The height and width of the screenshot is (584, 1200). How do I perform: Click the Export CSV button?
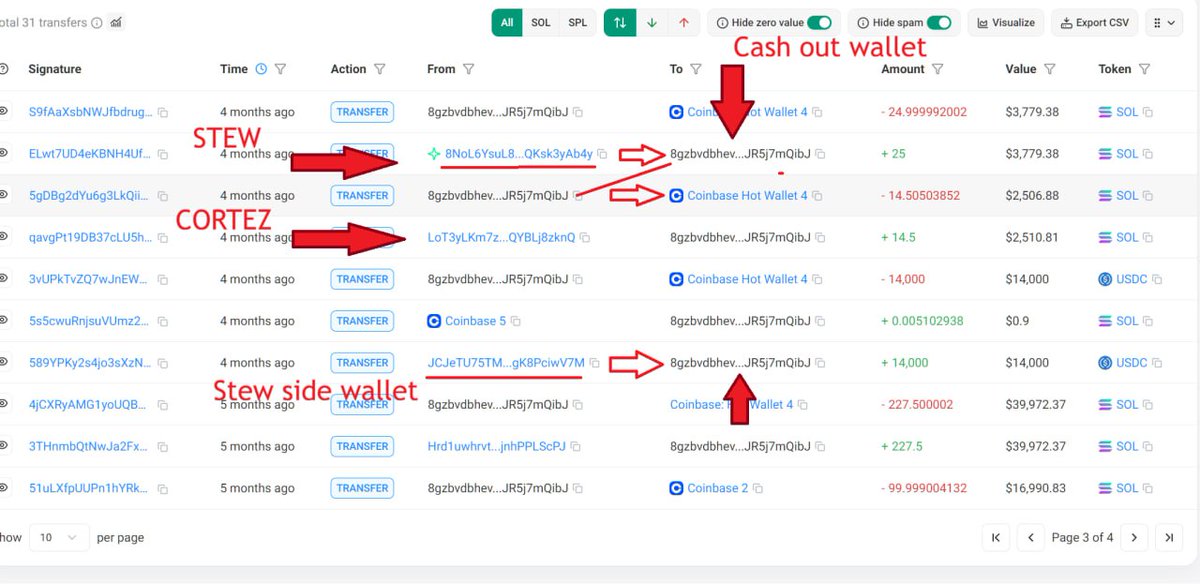point(1094,23)
